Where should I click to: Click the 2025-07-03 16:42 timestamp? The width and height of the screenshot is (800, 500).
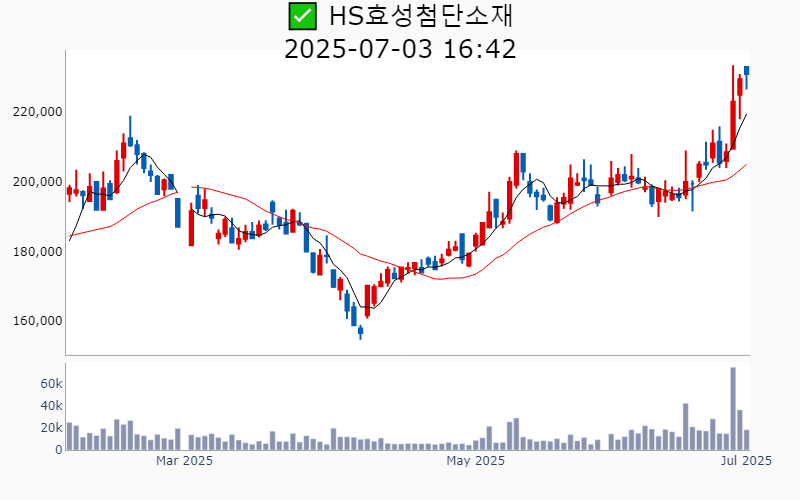tap(400, 49)
